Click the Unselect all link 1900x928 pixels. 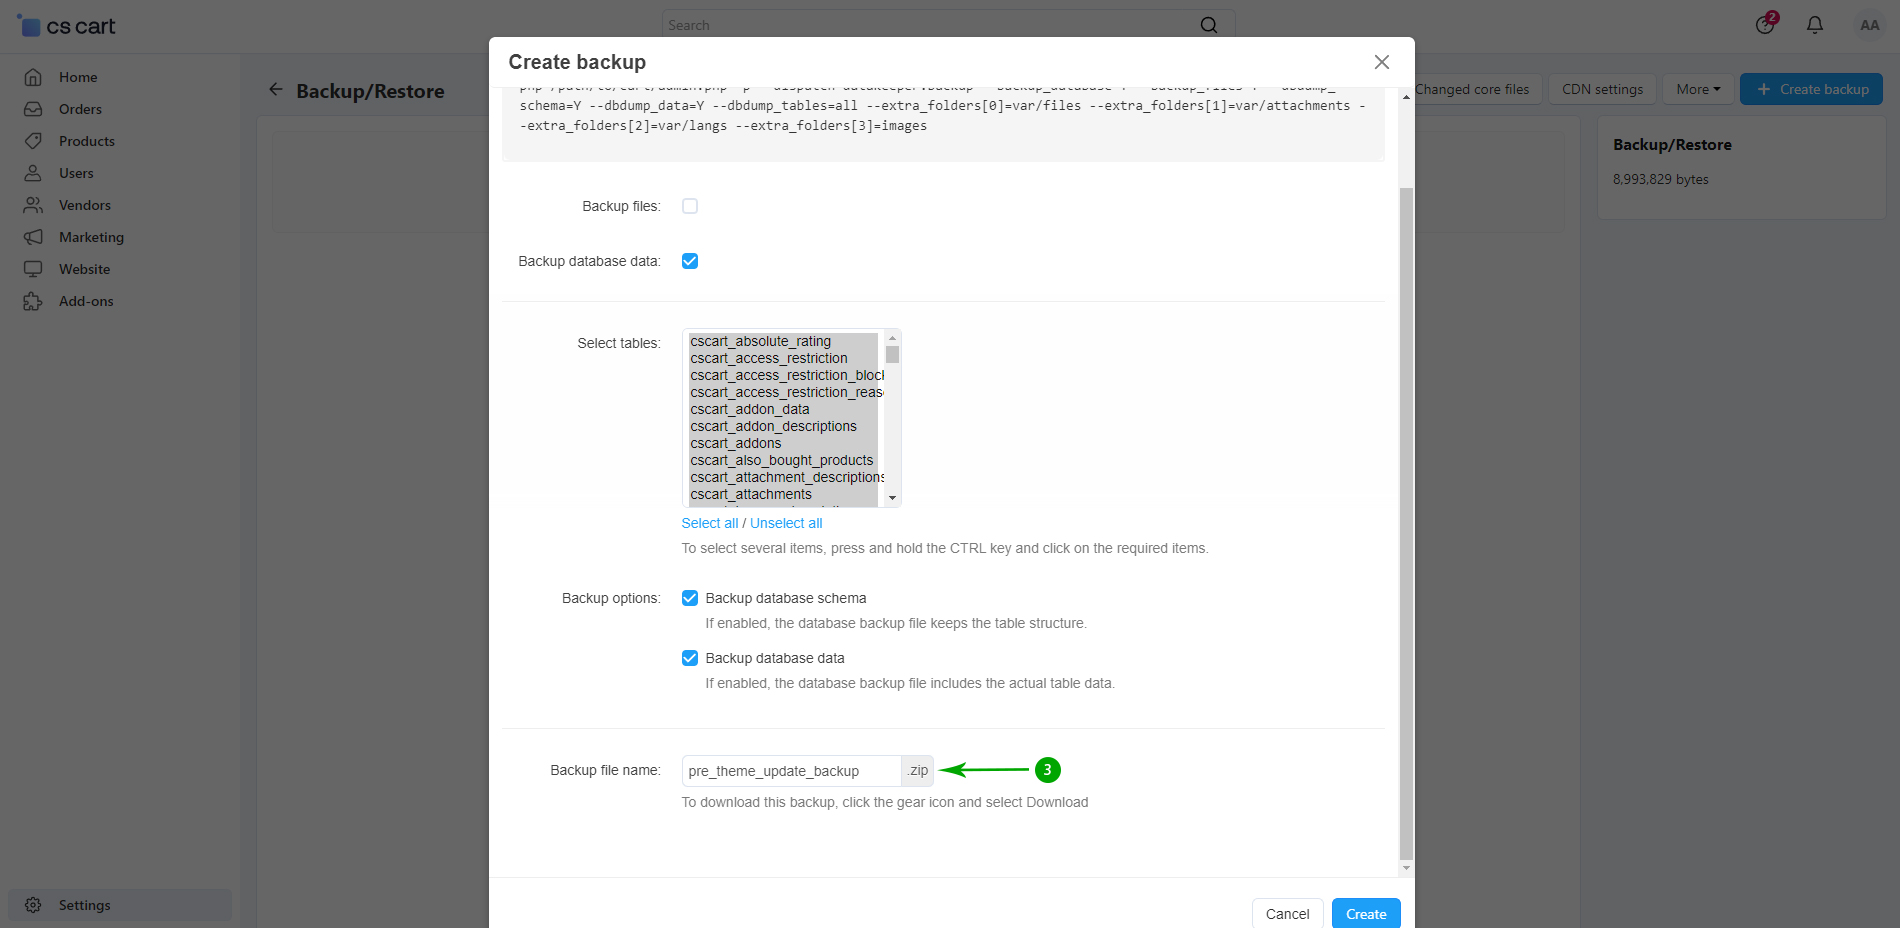pyautogui.click(x=786, y=523)
